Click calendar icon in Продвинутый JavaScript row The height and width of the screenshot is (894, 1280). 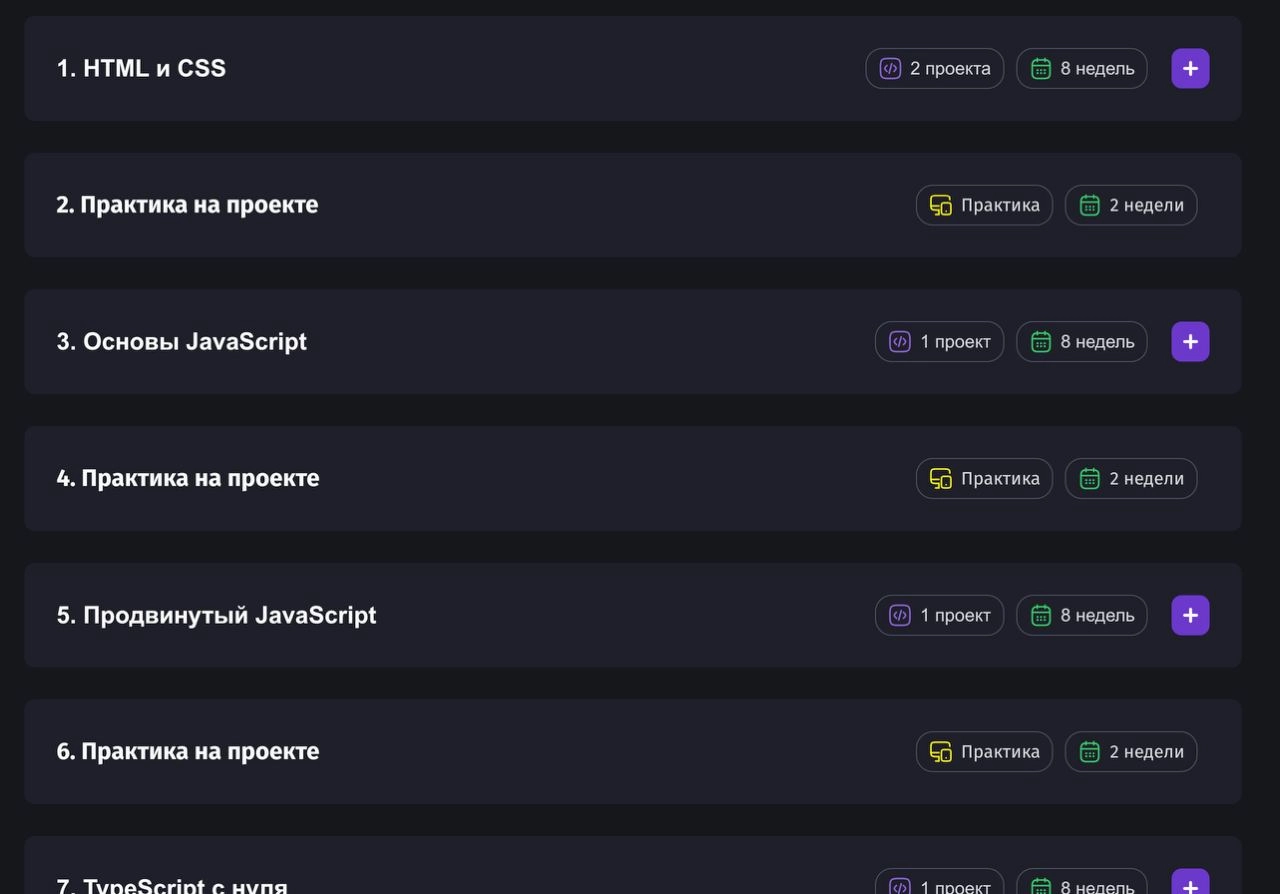pyautogui.click(x=1041, y=615)
